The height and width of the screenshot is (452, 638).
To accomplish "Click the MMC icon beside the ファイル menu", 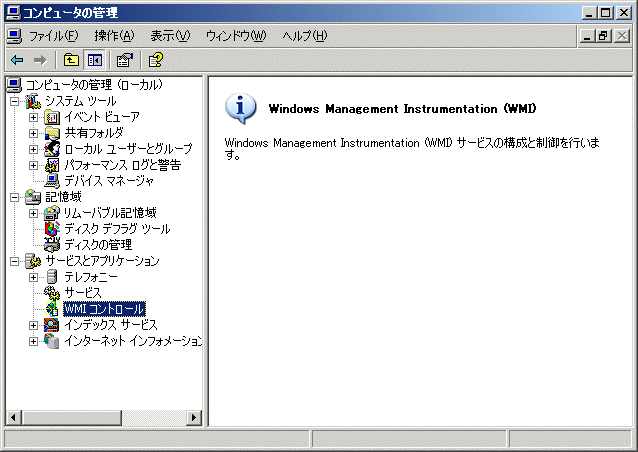I will [x=14, y=36].
